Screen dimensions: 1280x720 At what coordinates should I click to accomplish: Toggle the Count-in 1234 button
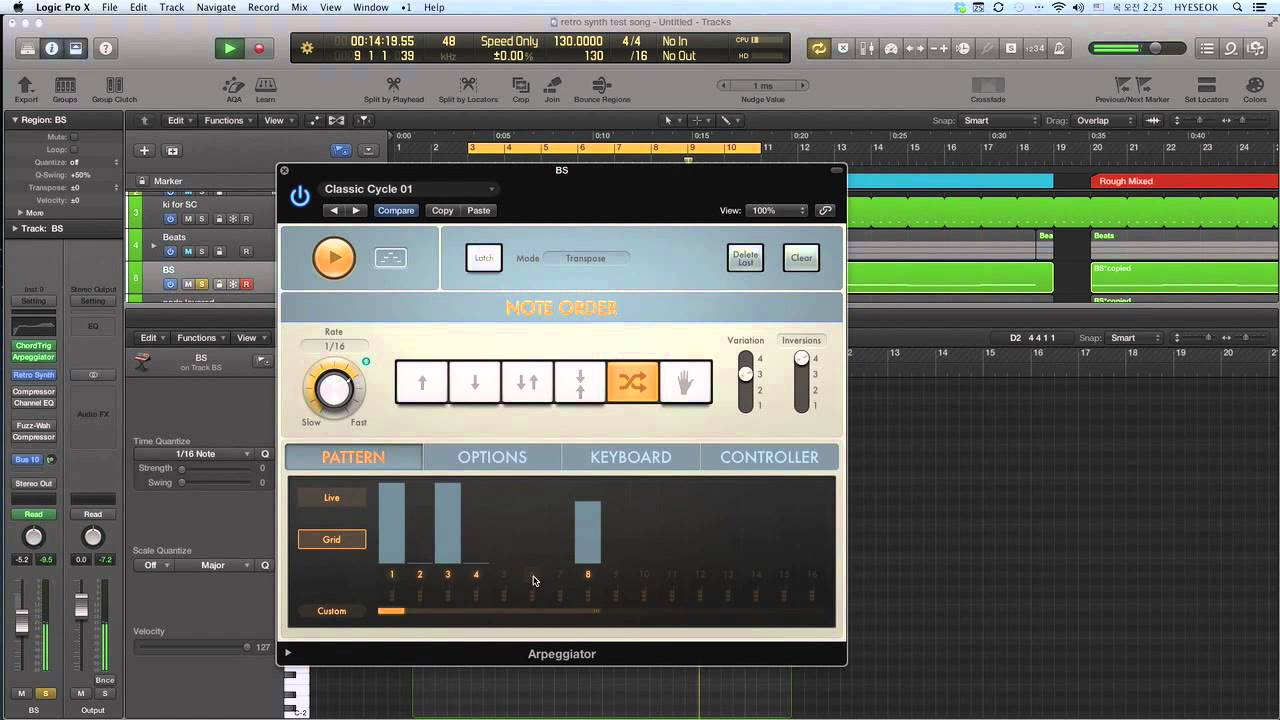(x=1035, y=48)
